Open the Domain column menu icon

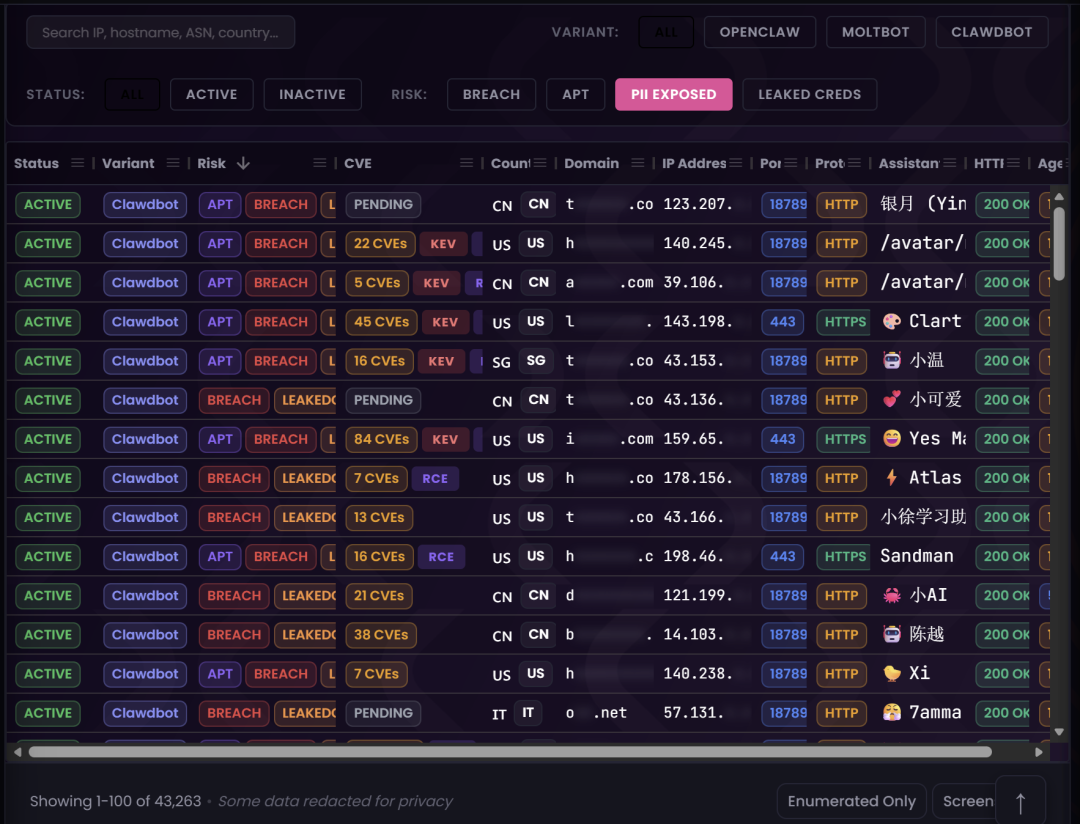click(637, 163)
